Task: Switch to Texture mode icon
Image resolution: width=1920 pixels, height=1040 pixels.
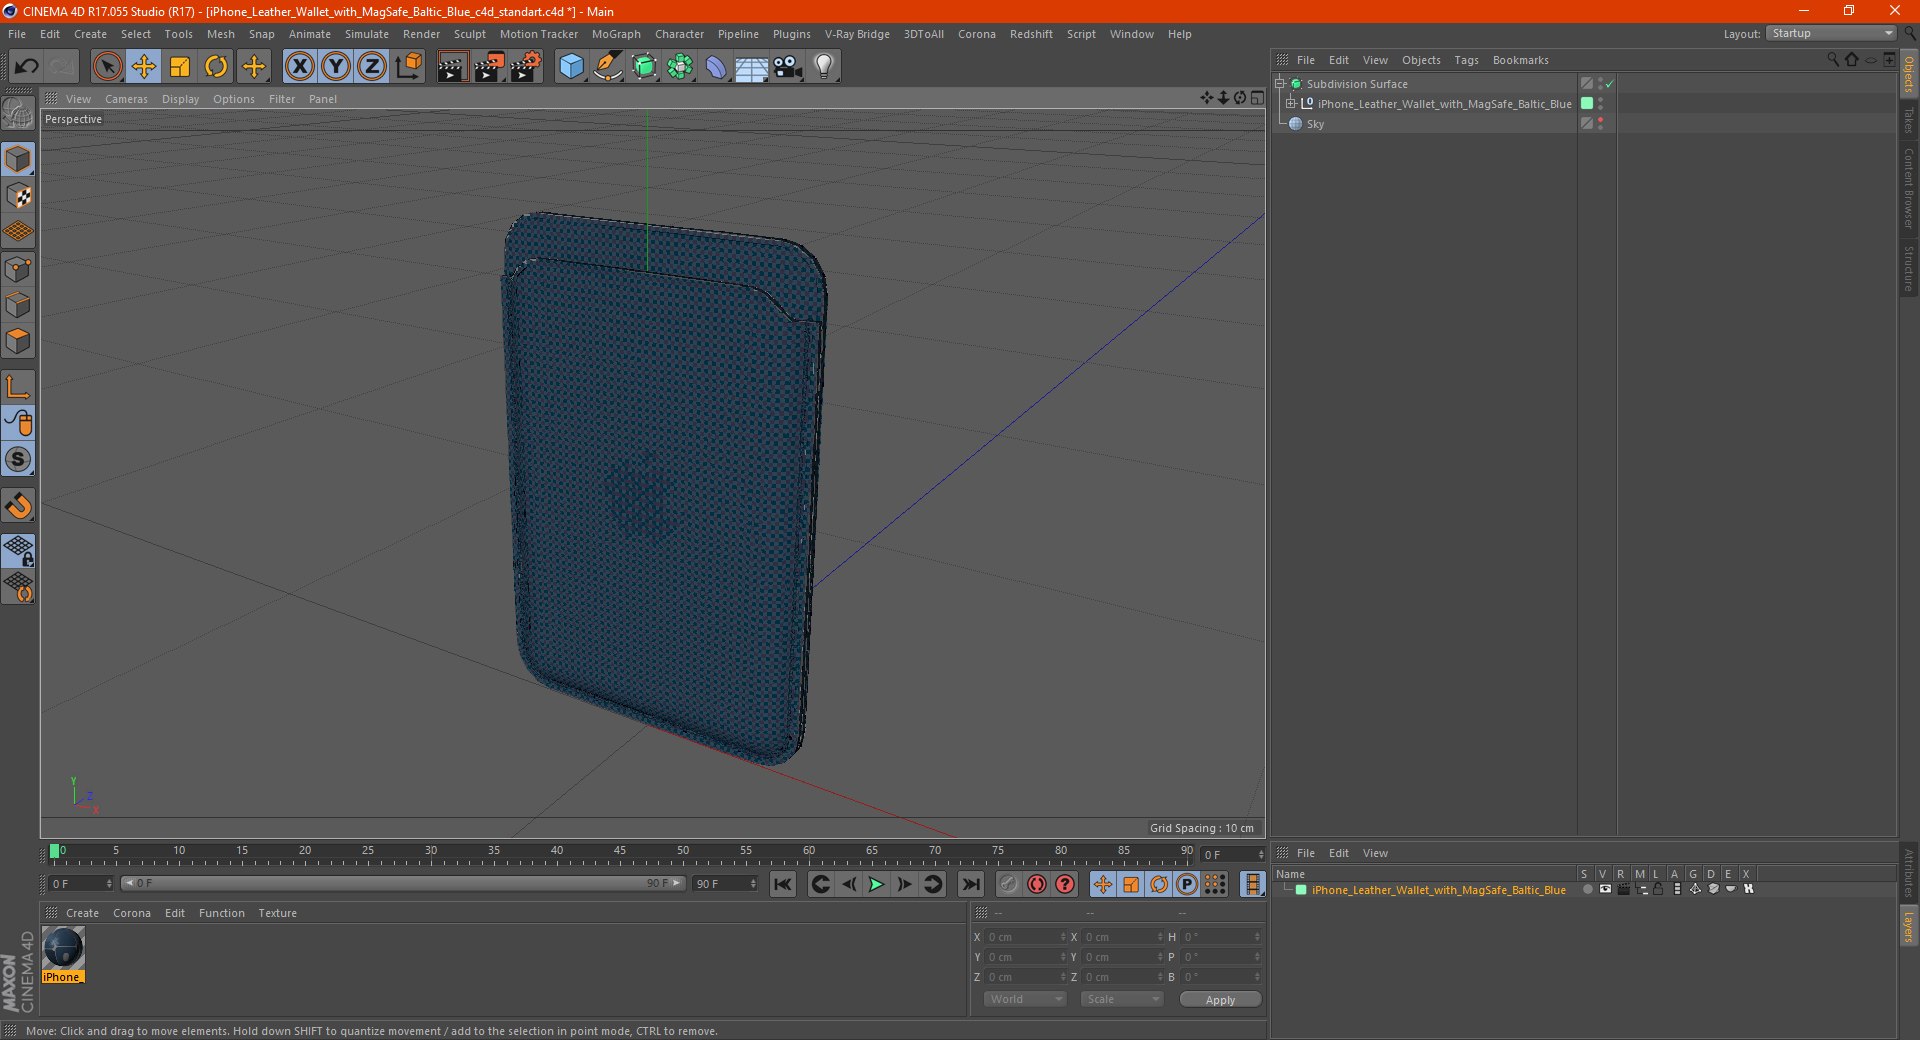Action: [x=19, y=196]
